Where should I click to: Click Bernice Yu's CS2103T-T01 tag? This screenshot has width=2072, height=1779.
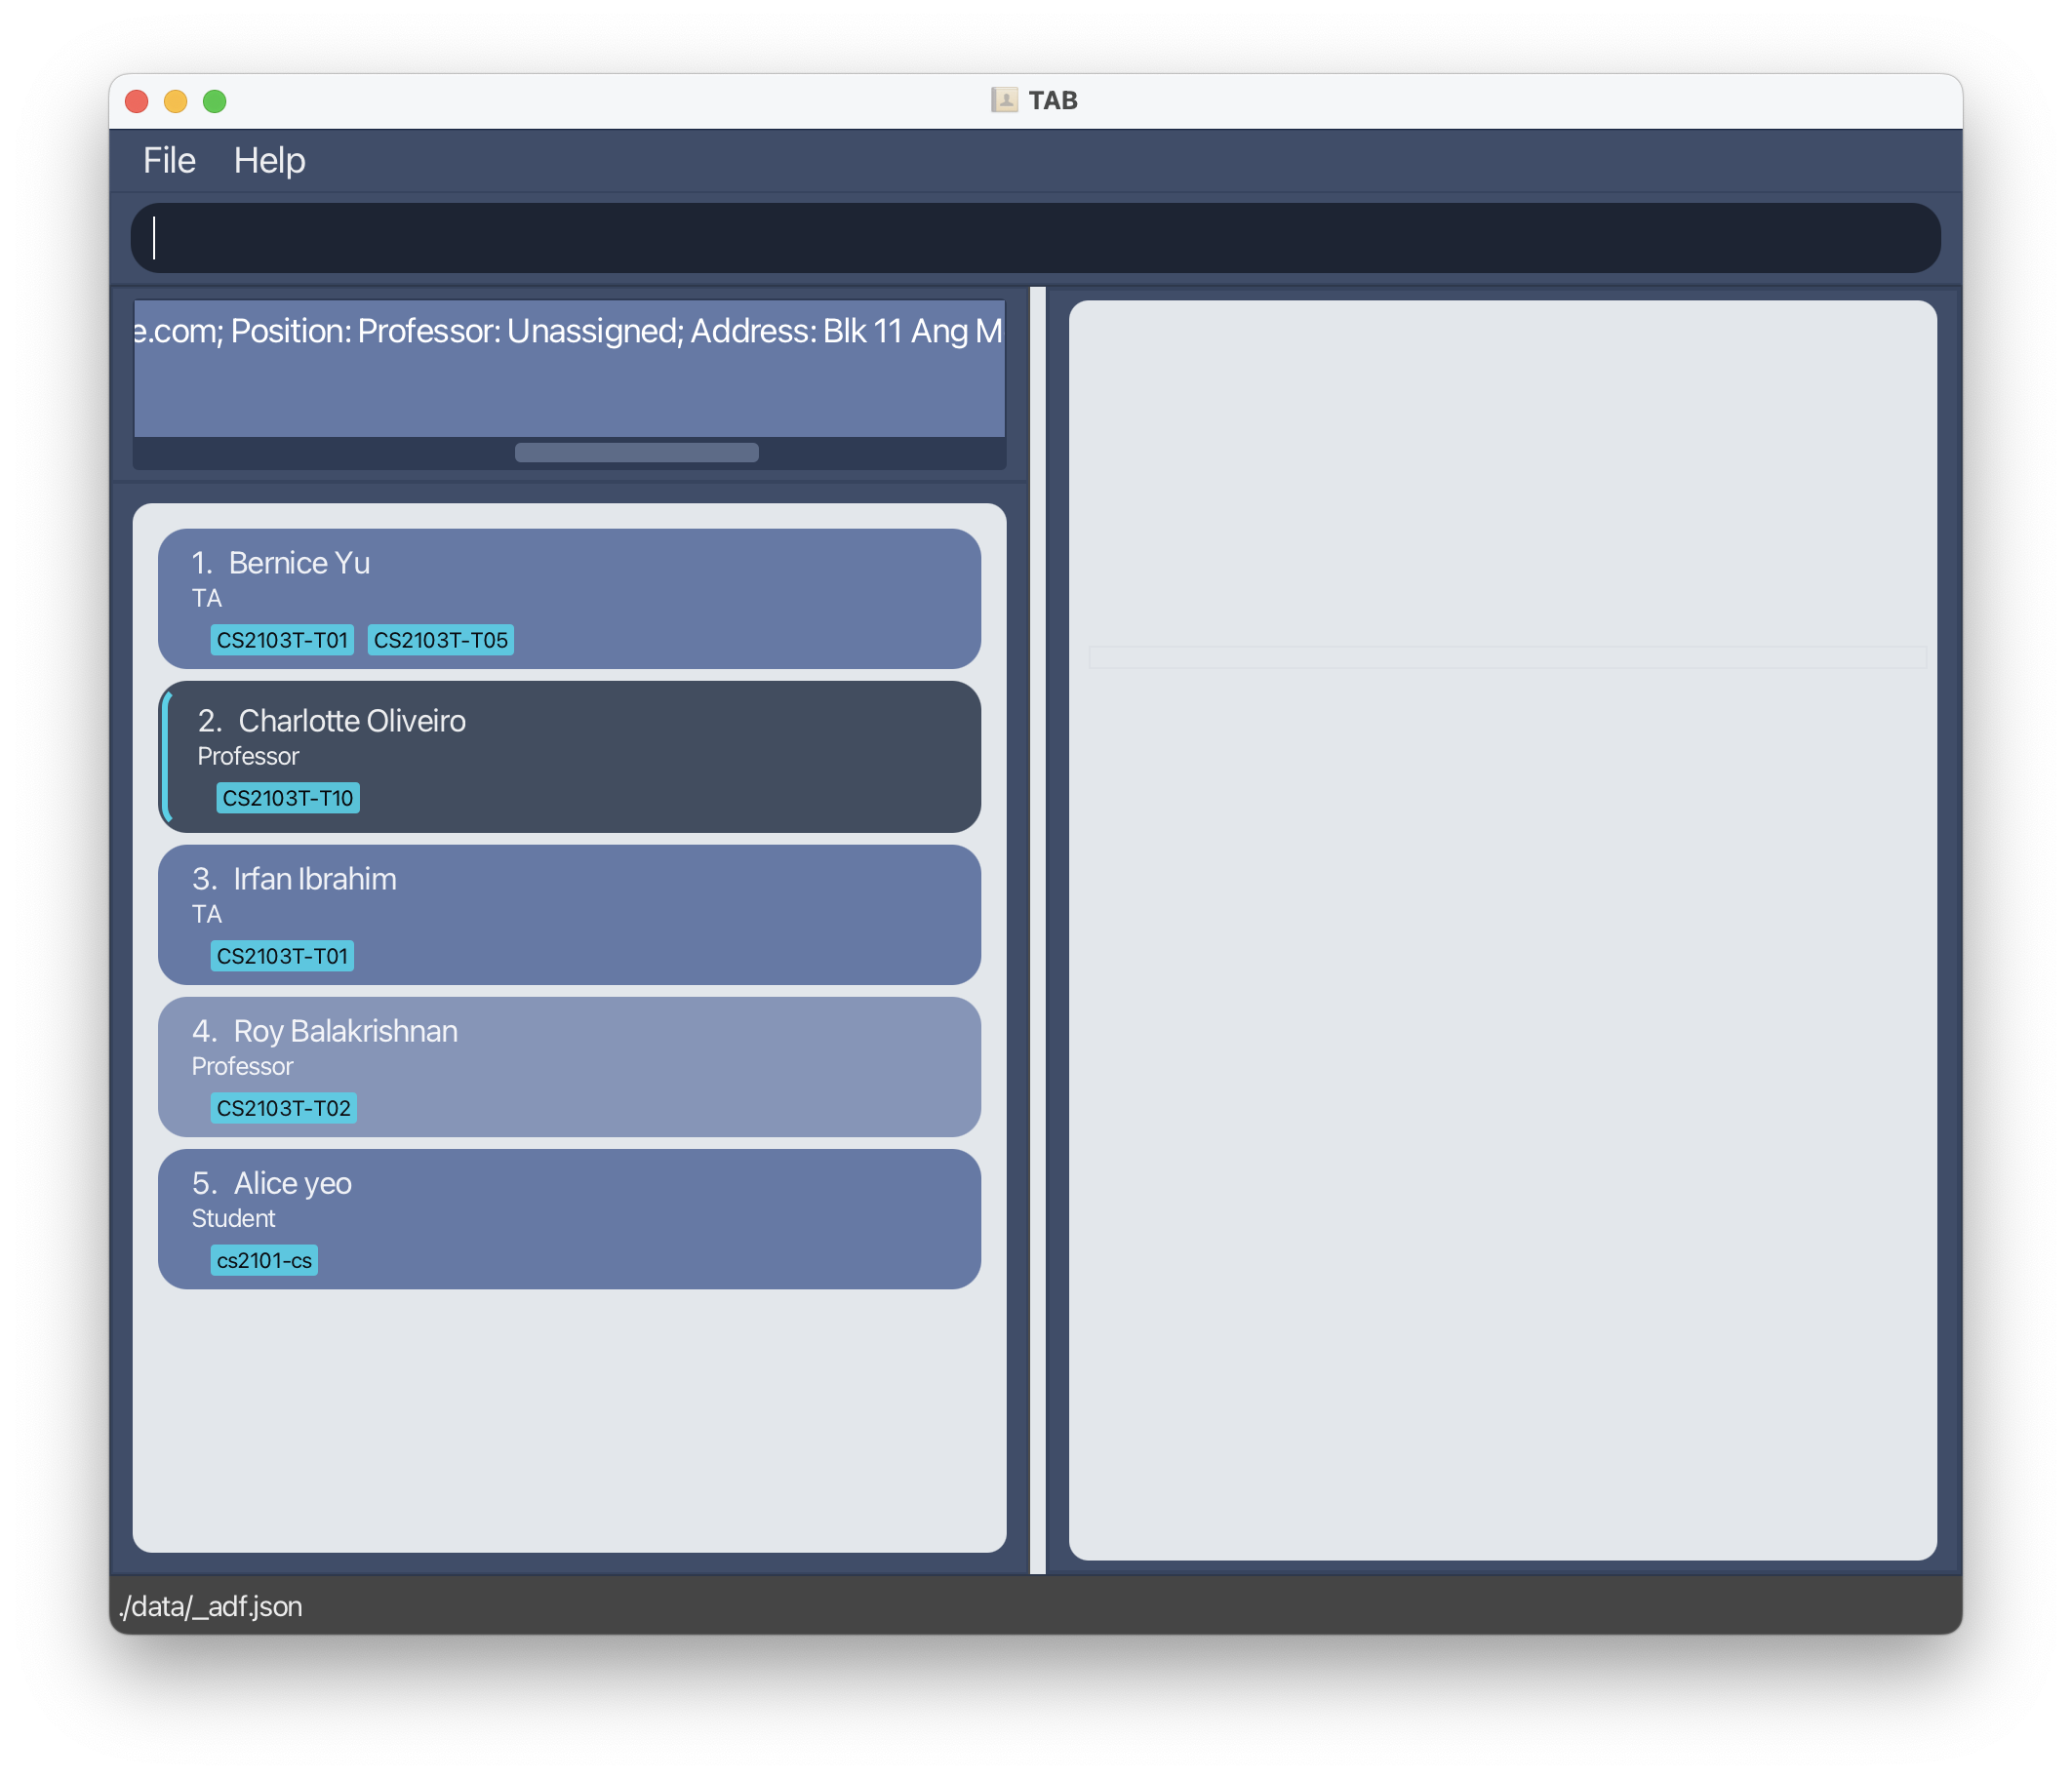[282, 640]
